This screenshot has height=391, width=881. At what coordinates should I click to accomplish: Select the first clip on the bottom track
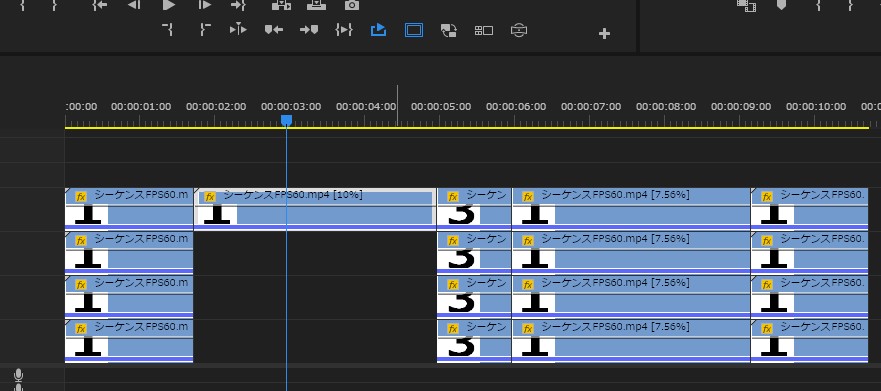(129, 340)
